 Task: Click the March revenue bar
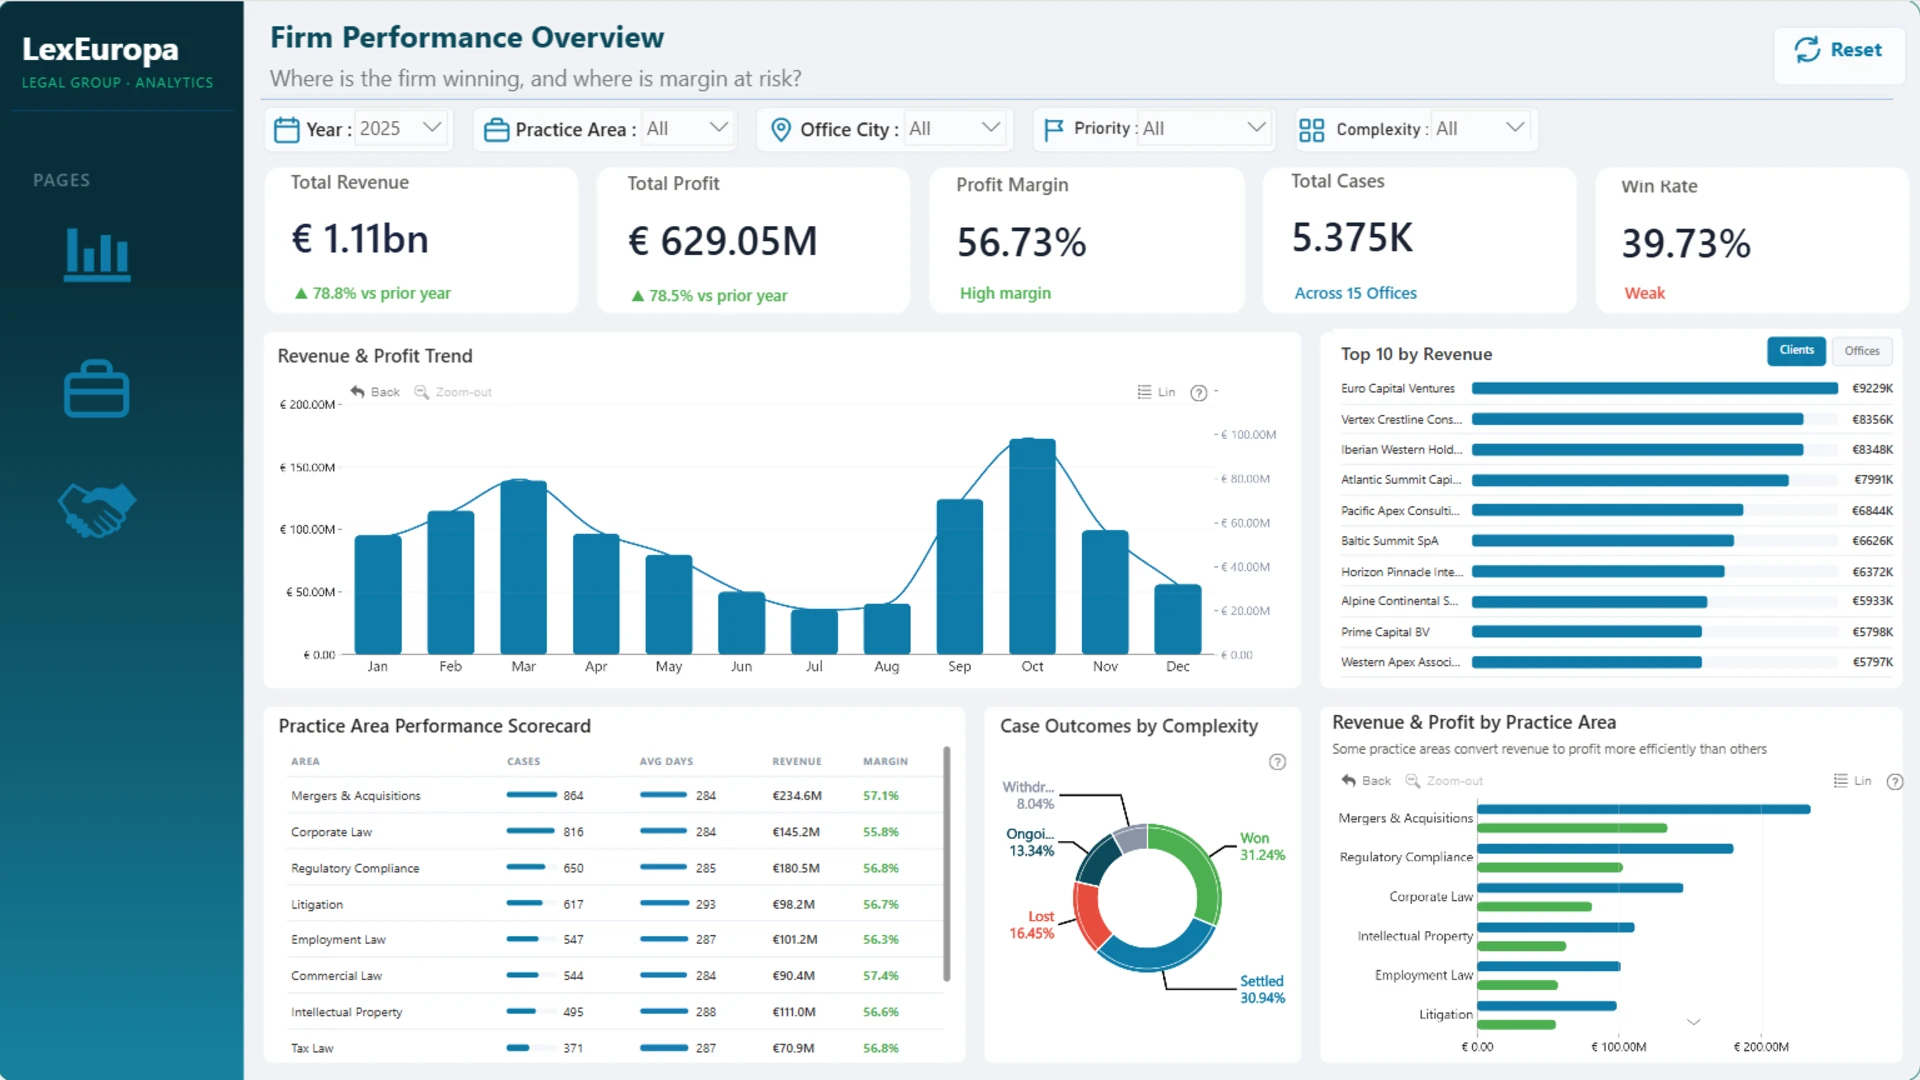[x=523, y=567]
